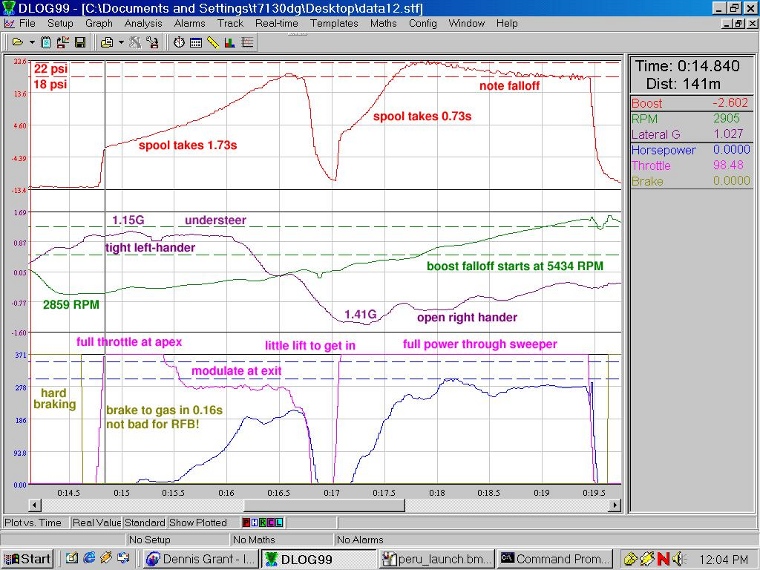This screenshot has height=570, width=760.
Task: Click the table grid toolbar icon
Action: (x=196, y=42)
